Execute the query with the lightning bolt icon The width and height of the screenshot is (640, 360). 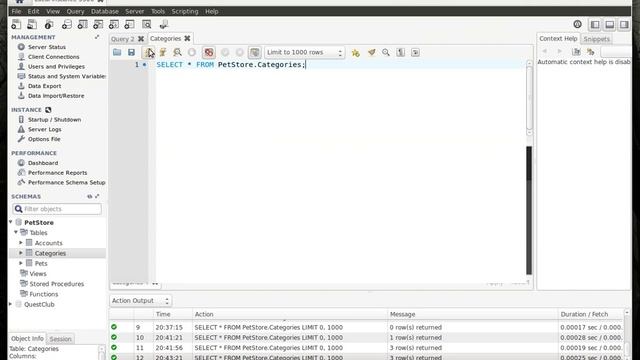pos(149,52)
